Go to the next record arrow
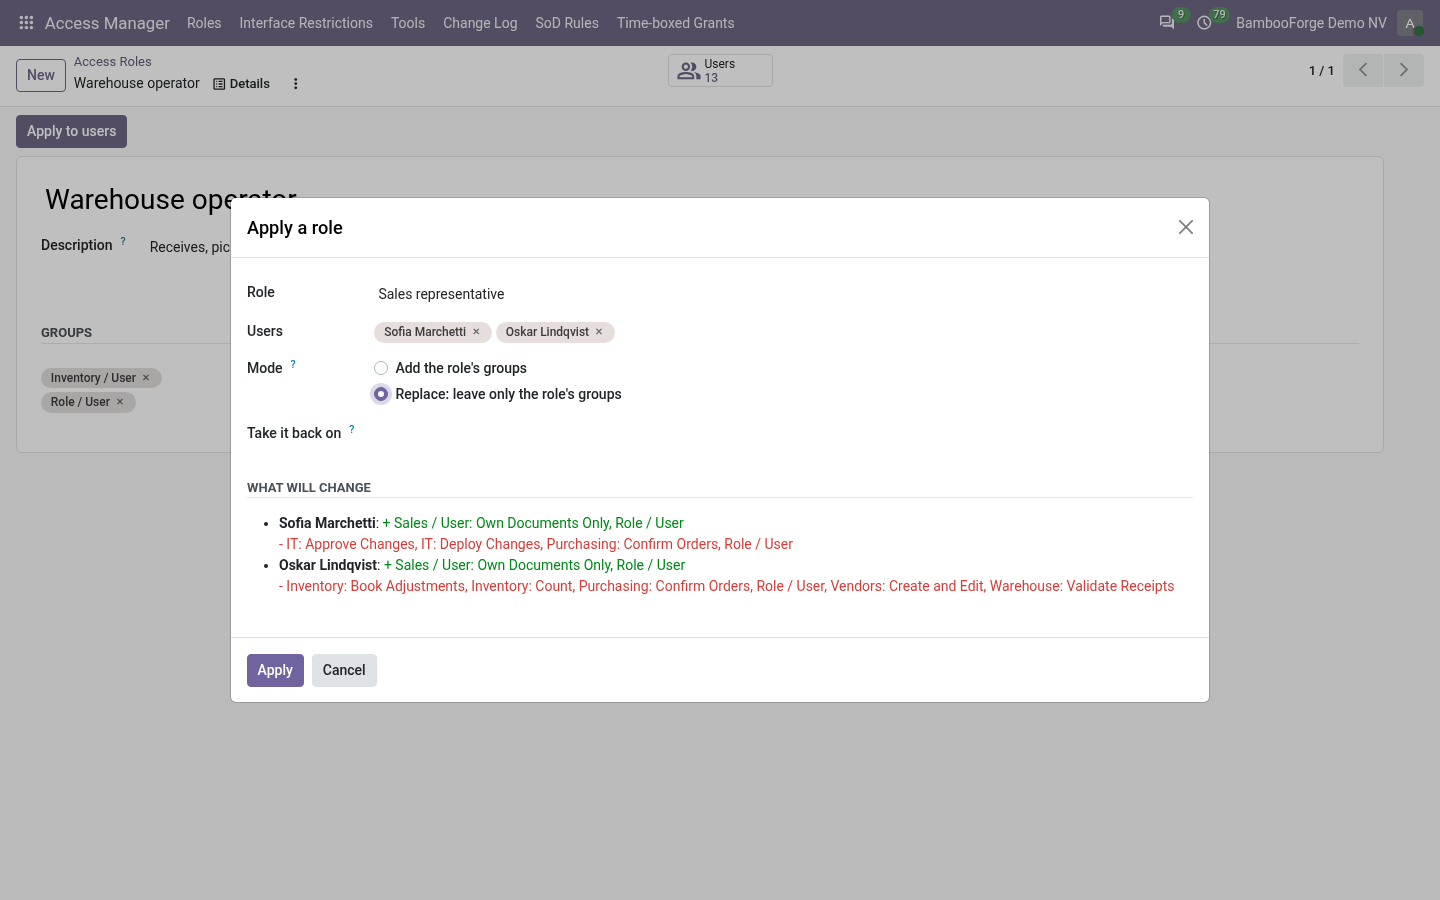The height and width of the screenshot is (900, 1440). coord(1404,70)
